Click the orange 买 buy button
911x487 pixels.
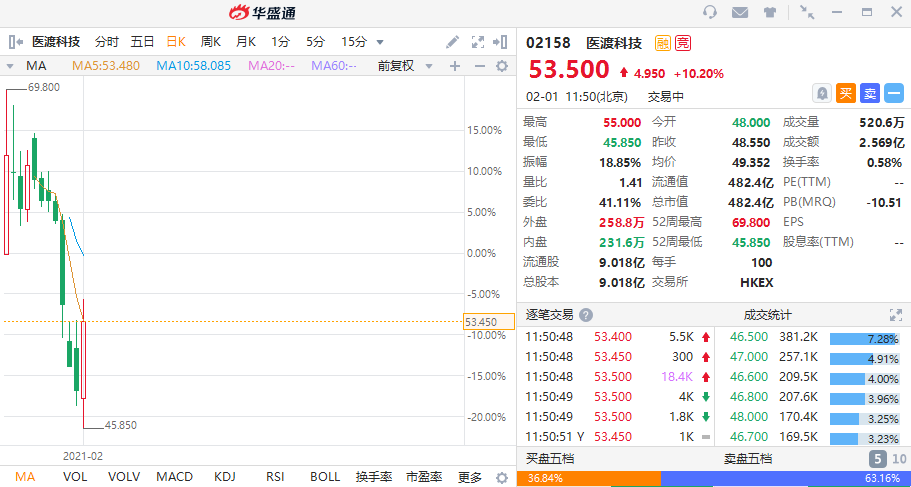846,93
